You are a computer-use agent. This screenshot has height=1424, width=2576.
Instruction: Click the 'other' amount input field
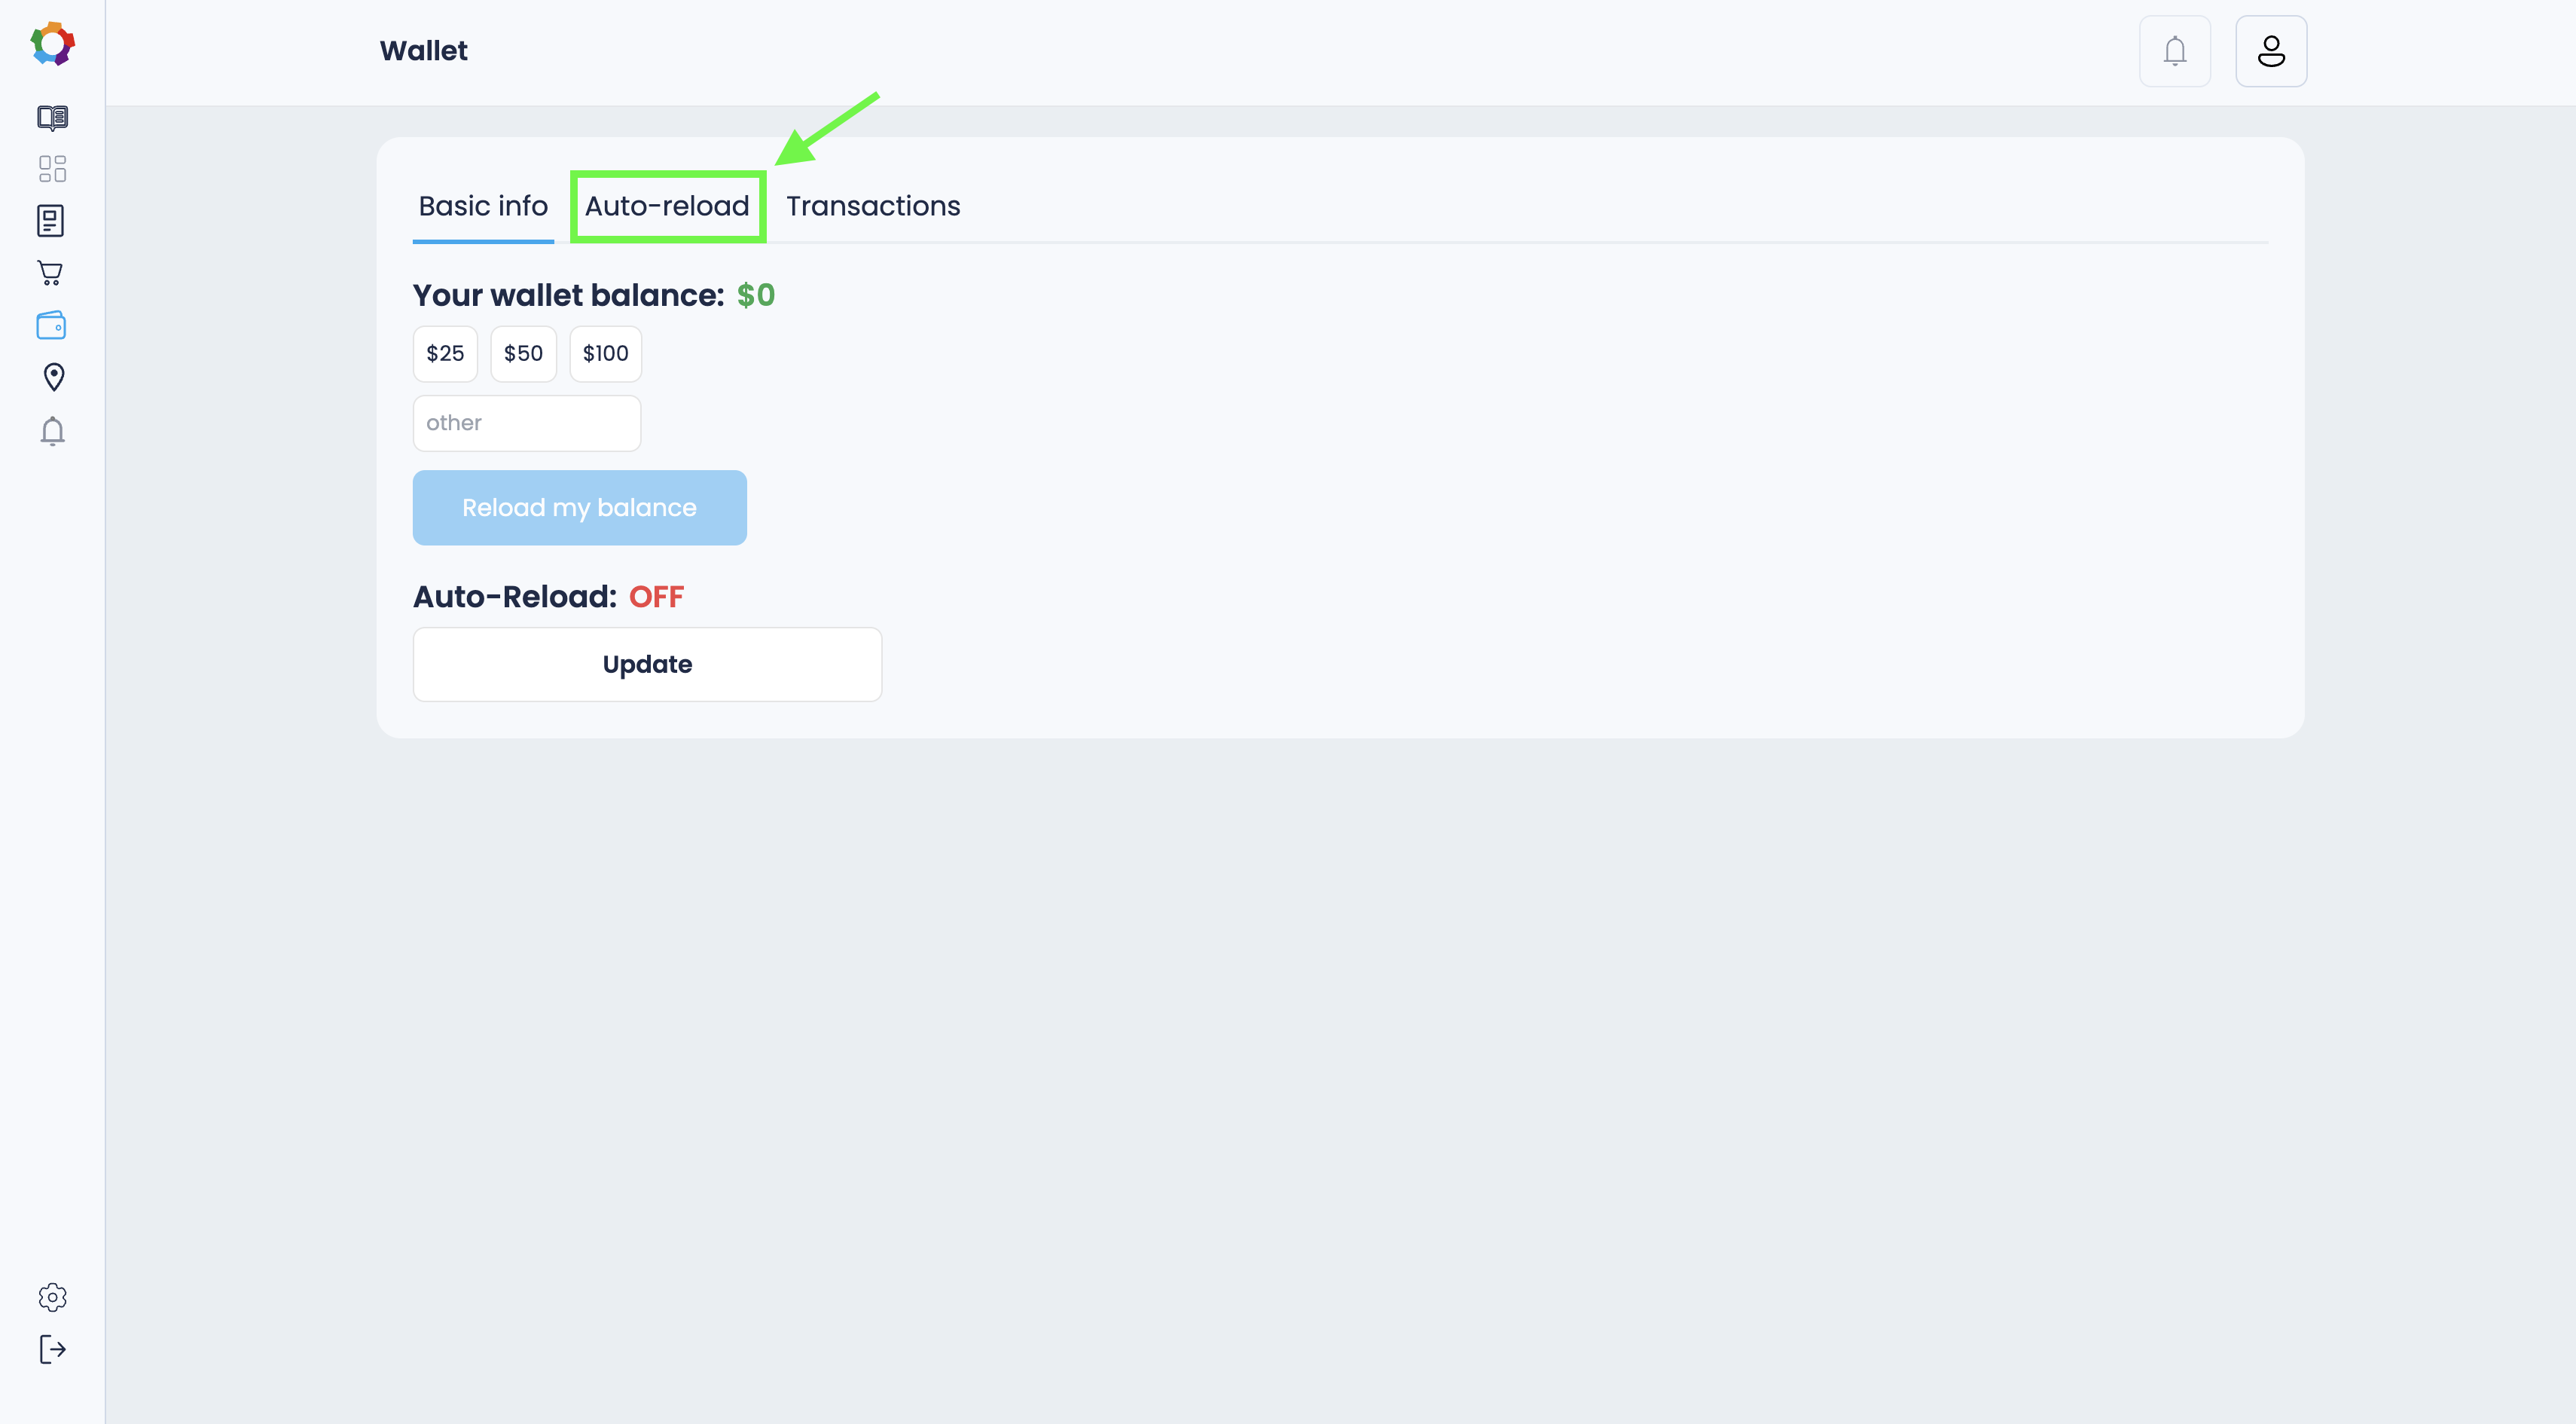526,423
